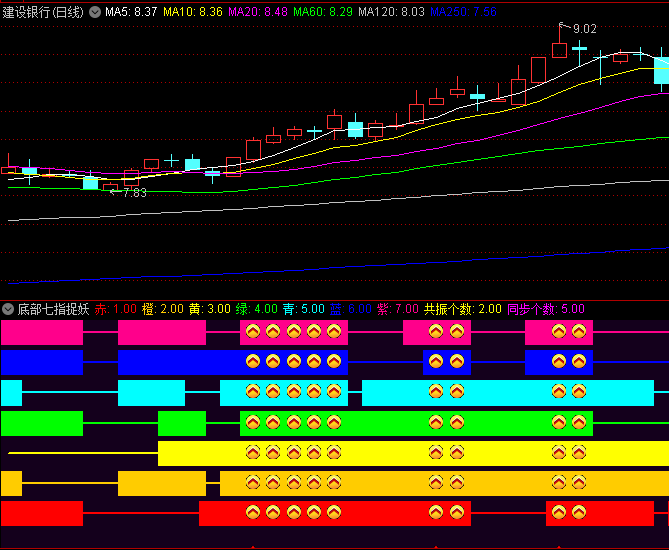Viewport: 669px width, 550px height.
Task: Click the 底部七指捉妖 indicator name
Action: coord(53,309)
